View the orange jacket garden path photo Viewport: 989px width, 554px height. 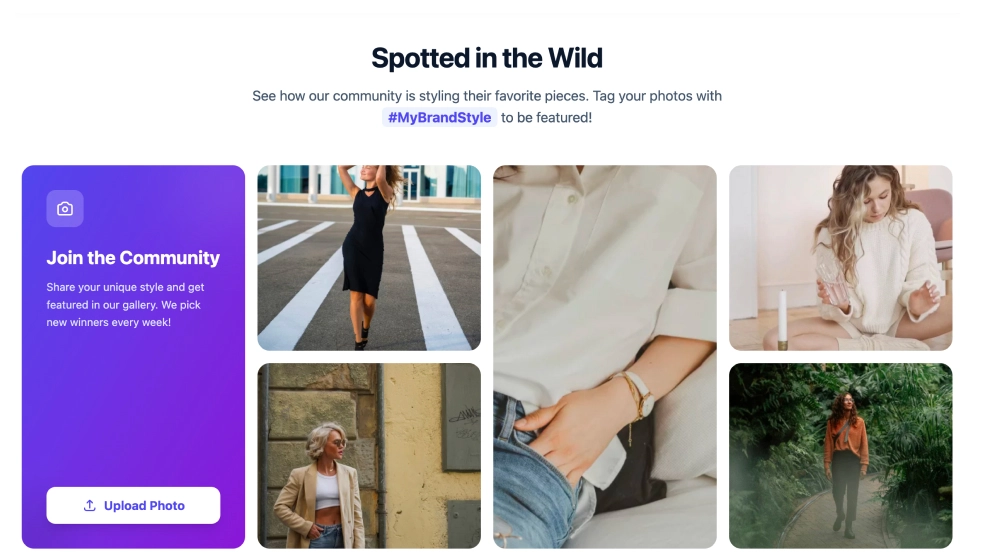pos(840,455)
